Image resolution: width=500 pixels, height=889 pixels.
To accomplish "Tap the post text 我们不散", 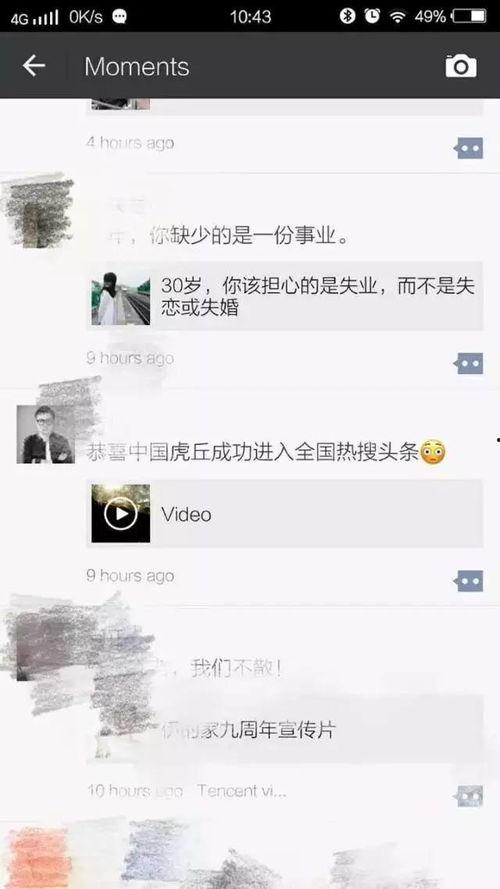I will click(236, 669).
